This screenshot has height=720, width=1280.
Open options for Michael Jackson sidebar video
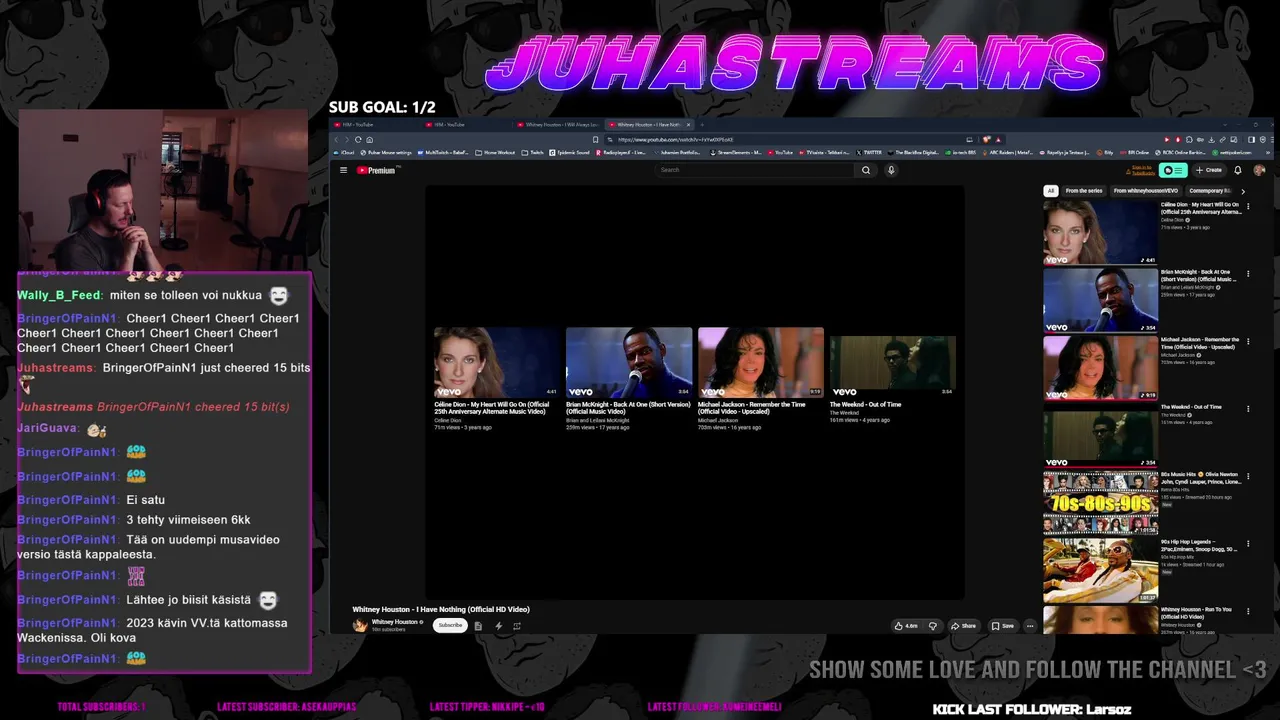[x=1247, y=341]
